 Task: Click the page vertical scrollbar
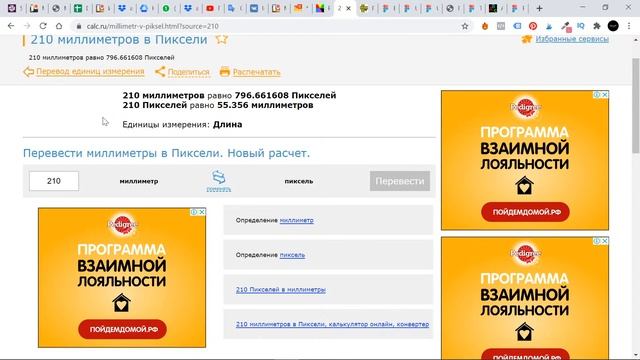[x=636, y=105]
